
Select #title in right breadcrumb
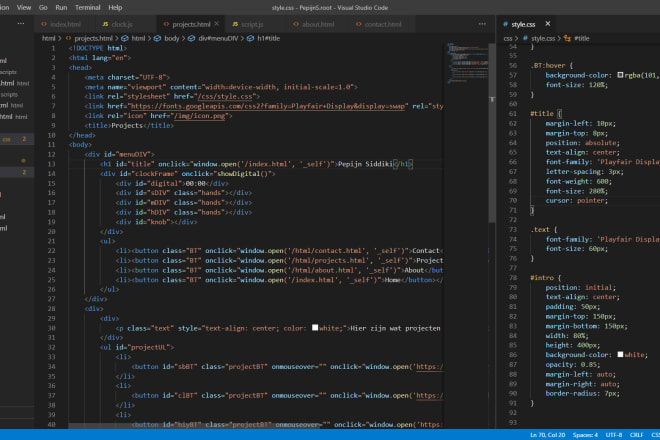point(582,38)
